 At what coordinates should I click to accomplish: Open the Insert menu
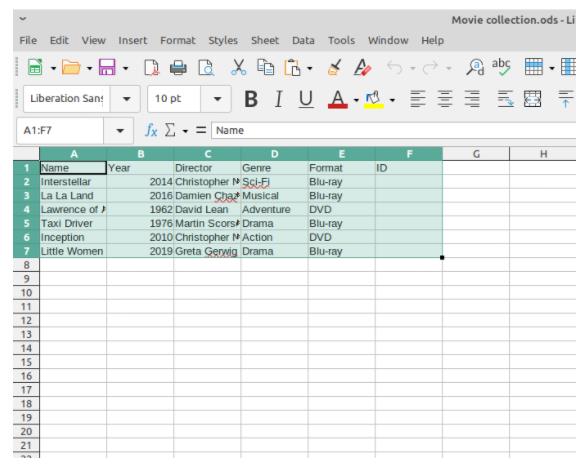coord(133,40)
